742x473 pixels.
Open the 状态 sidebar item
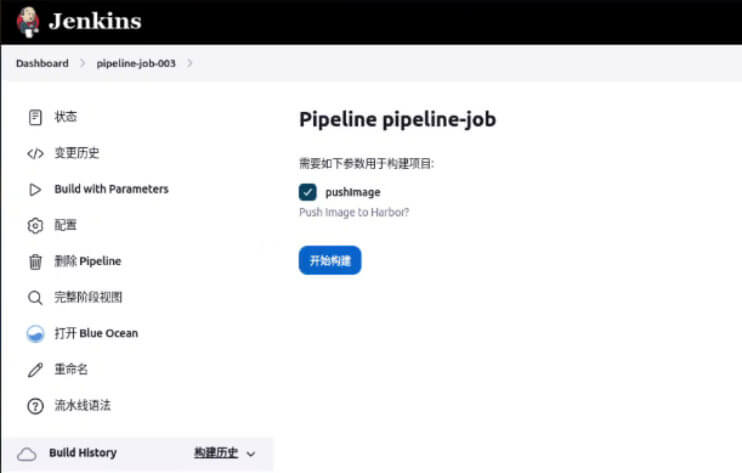point(65,117)
